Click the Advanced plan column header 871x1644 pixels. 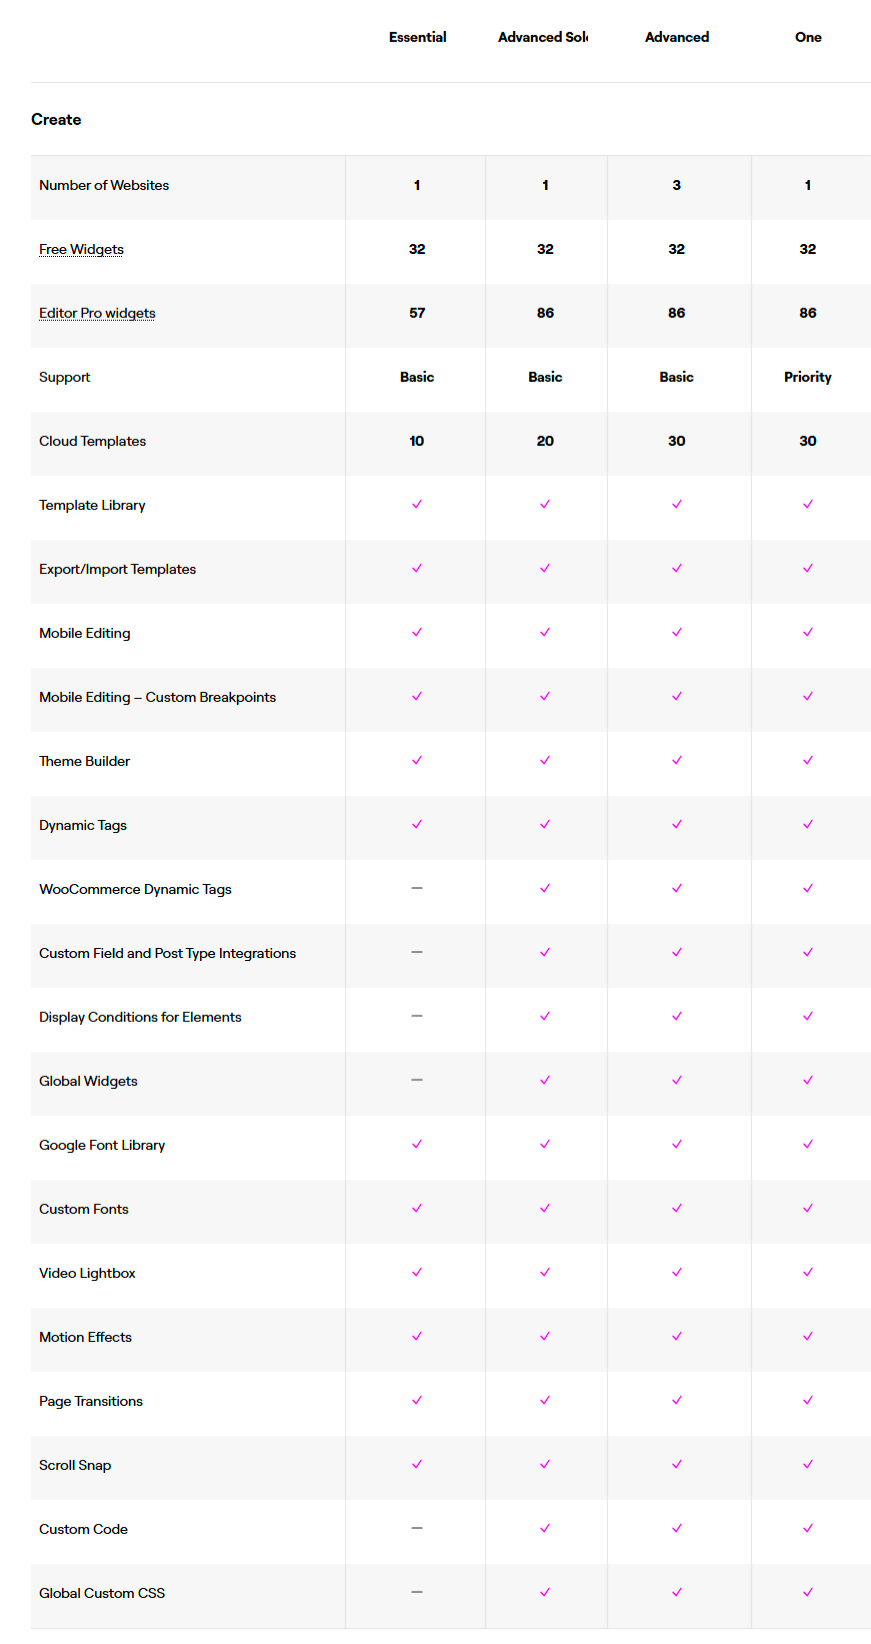677,38
